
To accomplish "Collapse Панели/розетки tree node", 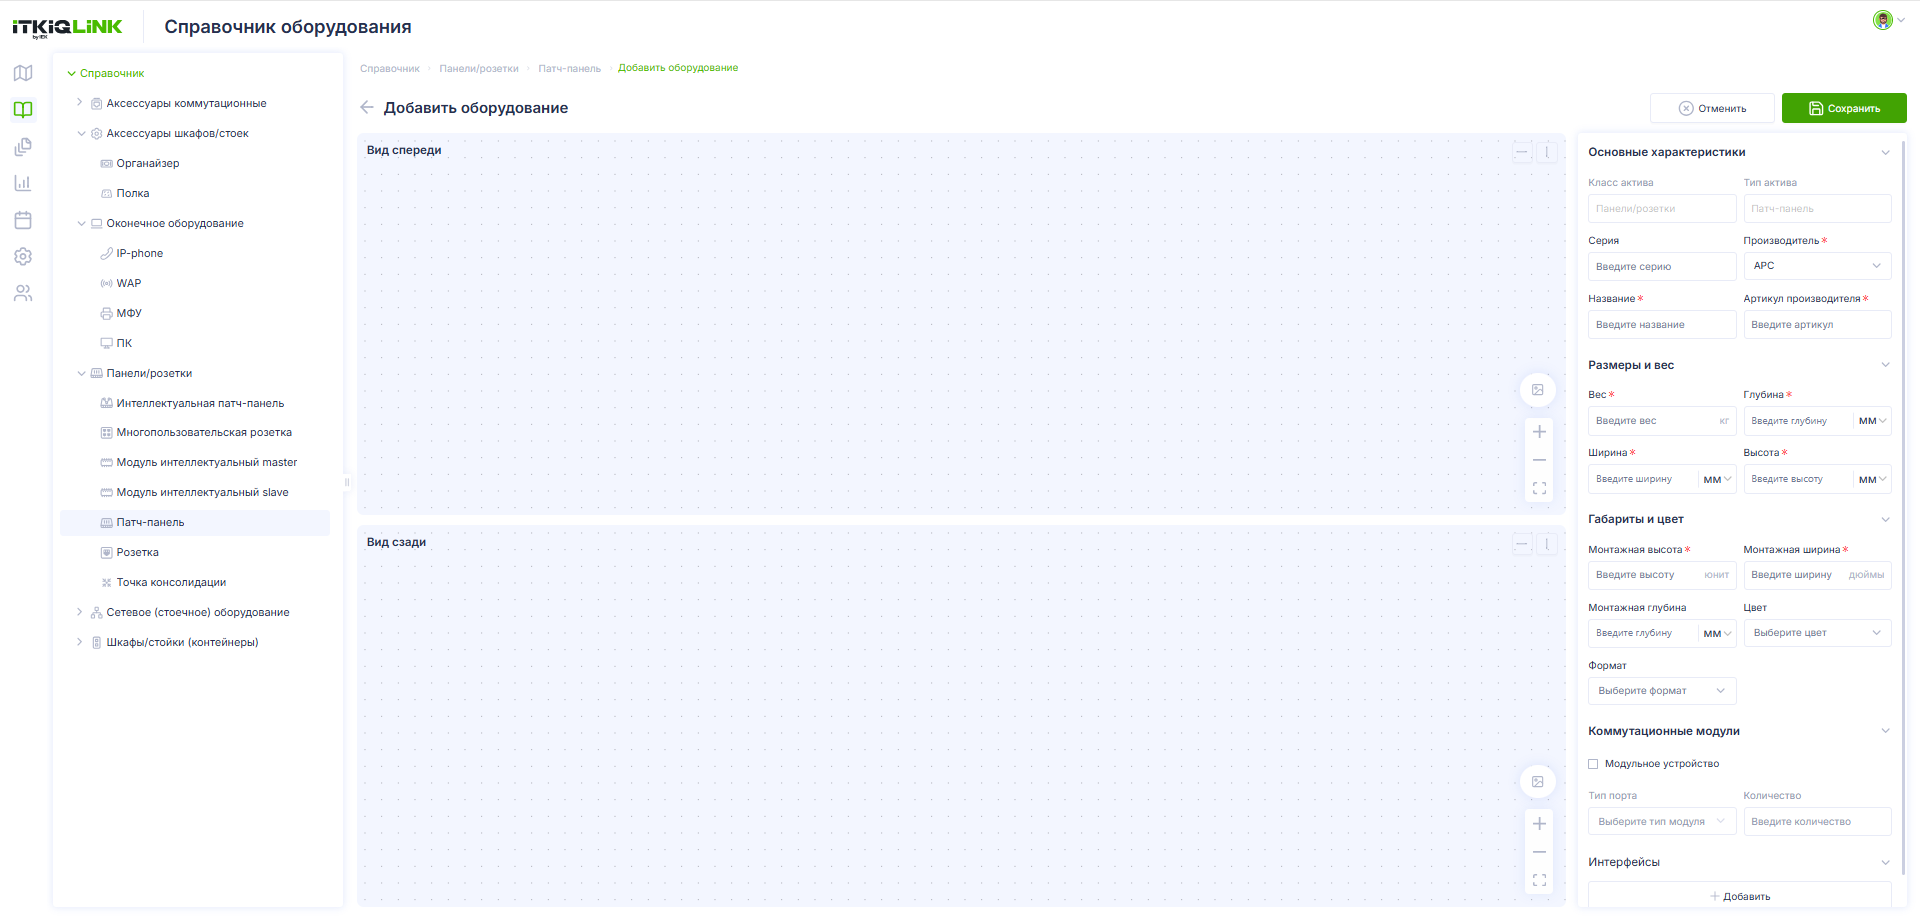I will 82,373.
